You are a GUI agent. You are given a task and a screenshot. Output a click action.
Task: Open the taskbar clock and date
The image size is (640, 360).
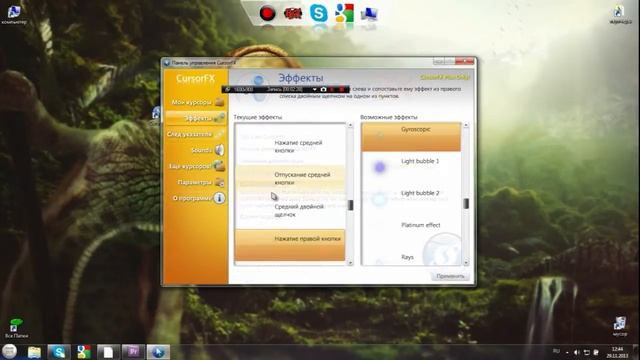coord(617,352)
